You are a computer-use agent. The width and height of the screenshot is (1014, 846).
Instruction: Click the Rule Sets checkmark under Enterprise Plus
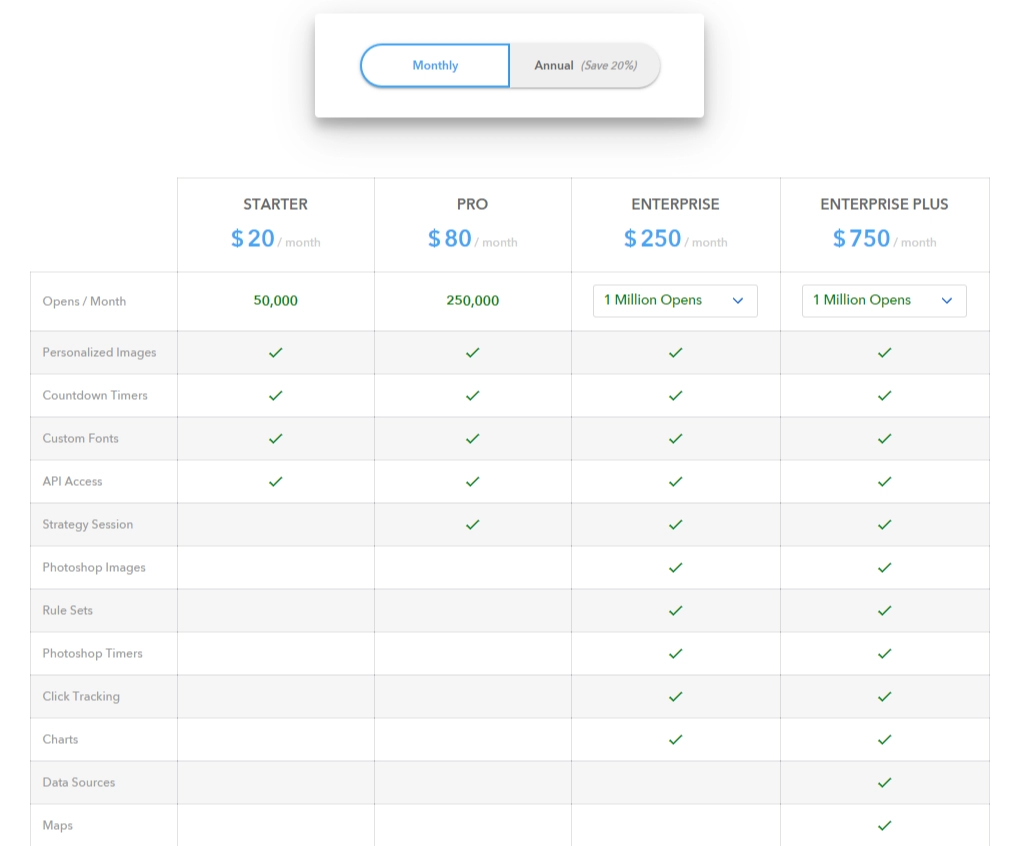[884, 610]
